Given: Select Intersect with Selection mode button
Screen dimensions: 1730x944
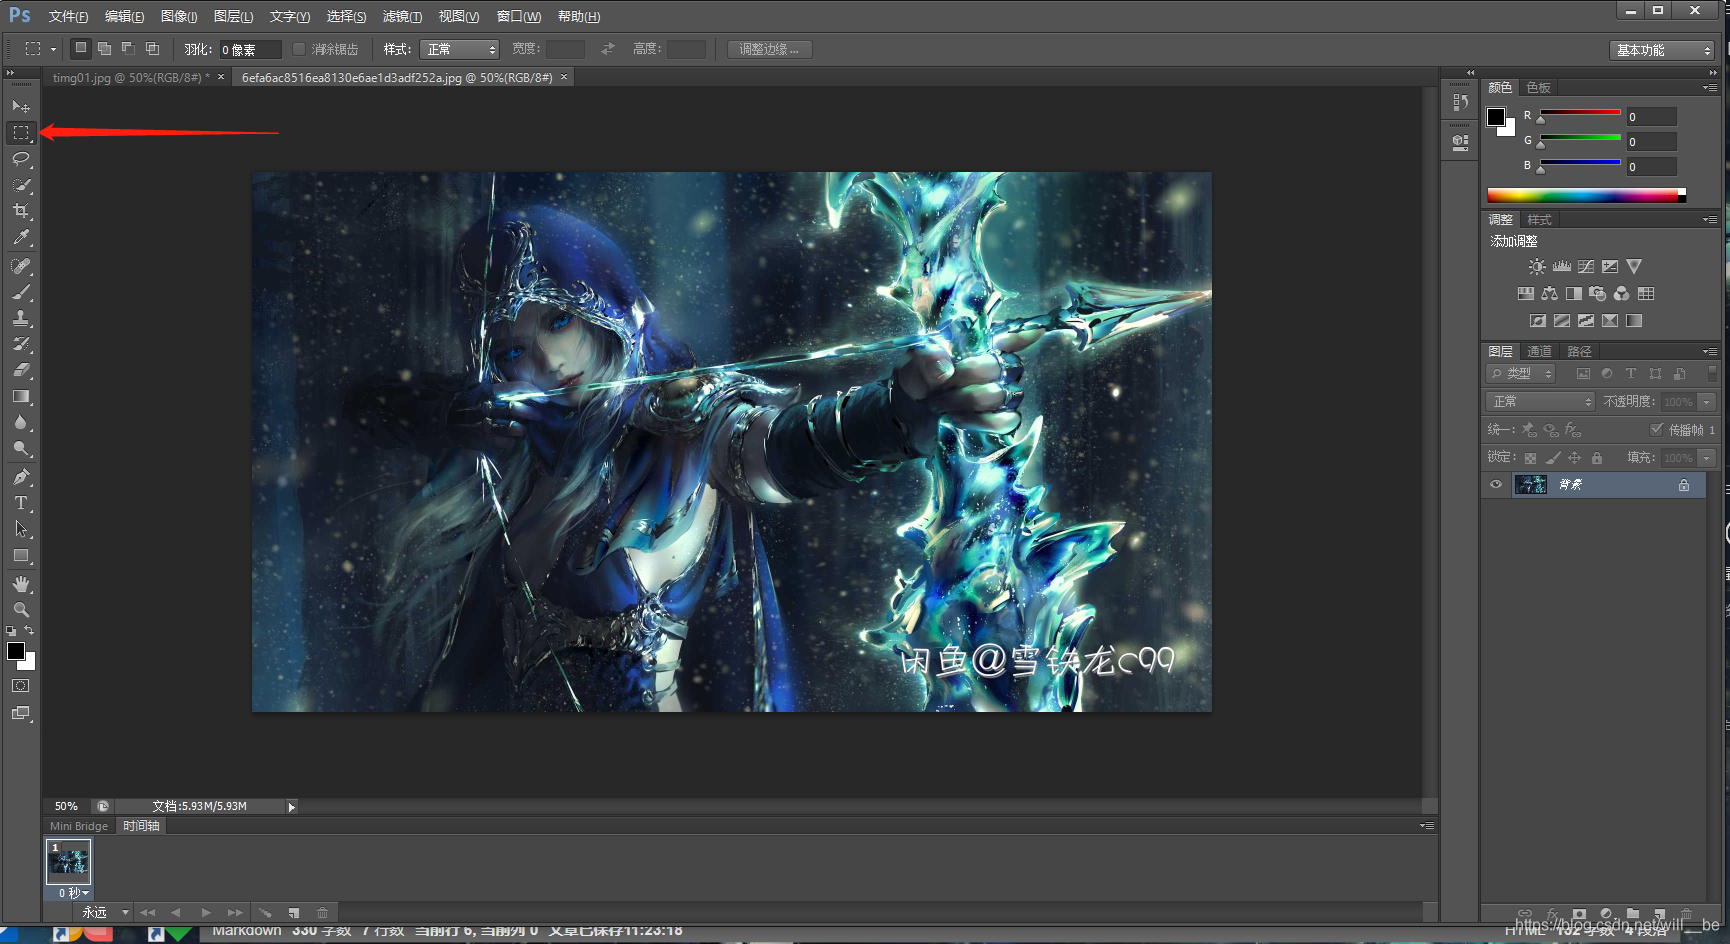Looking at the screenshot, I should (x=152, y=48).
